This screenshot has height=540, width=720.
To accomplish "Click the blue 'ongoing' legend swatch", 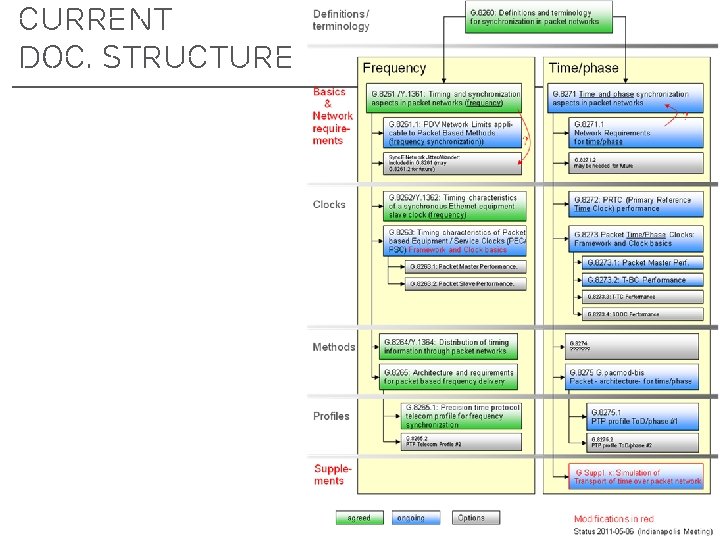I will pyautogui.click(x=416, y=518).
